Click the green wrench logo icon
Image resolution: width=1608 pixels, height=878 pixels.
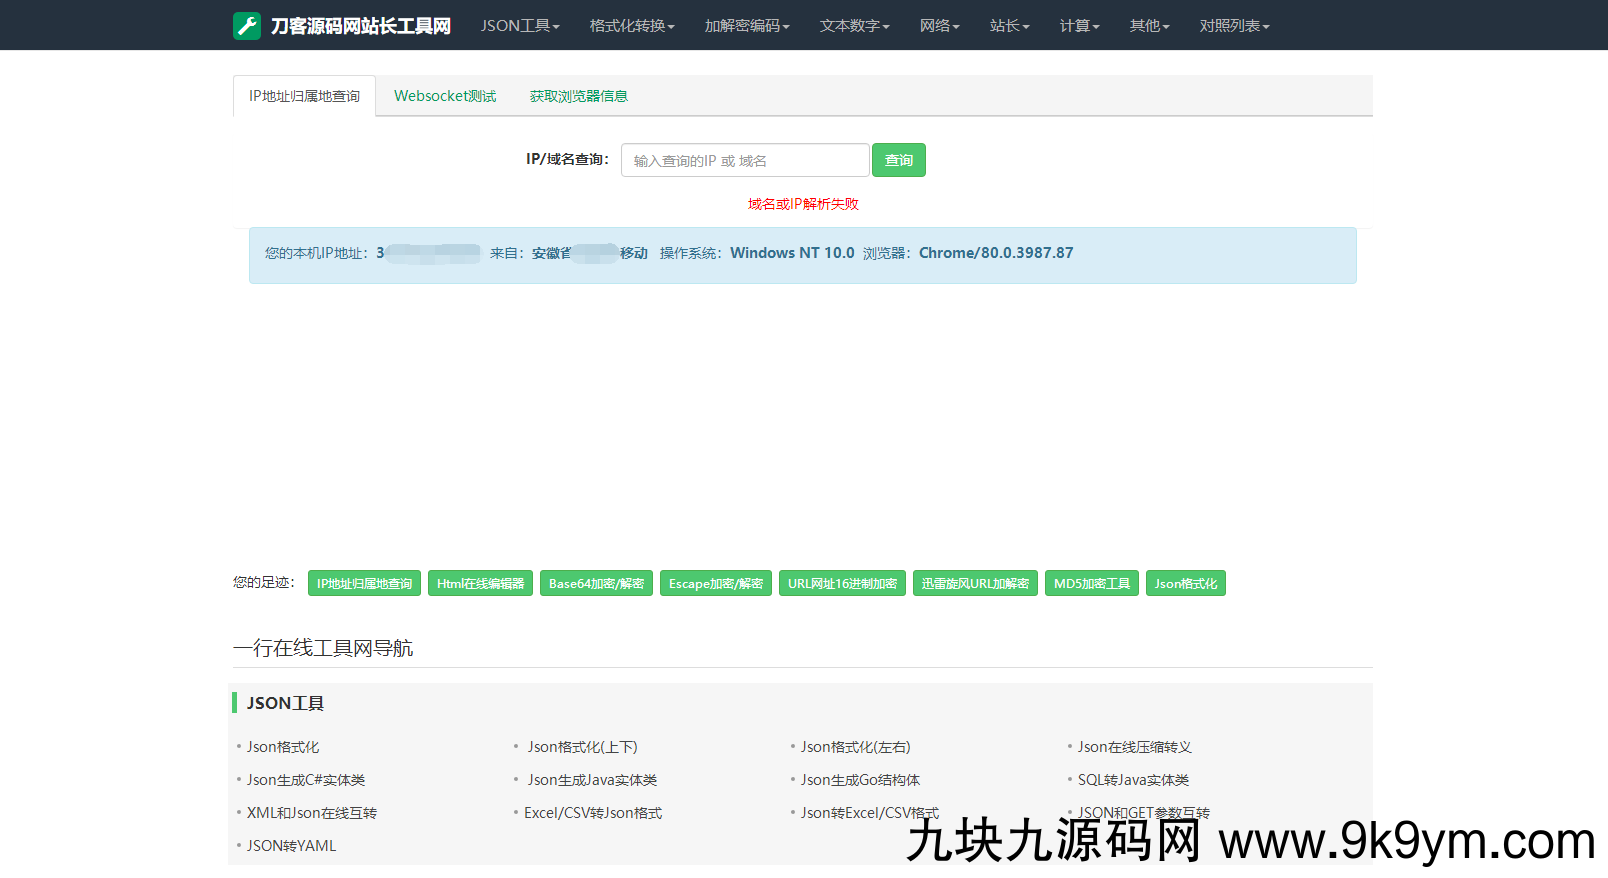246,26
